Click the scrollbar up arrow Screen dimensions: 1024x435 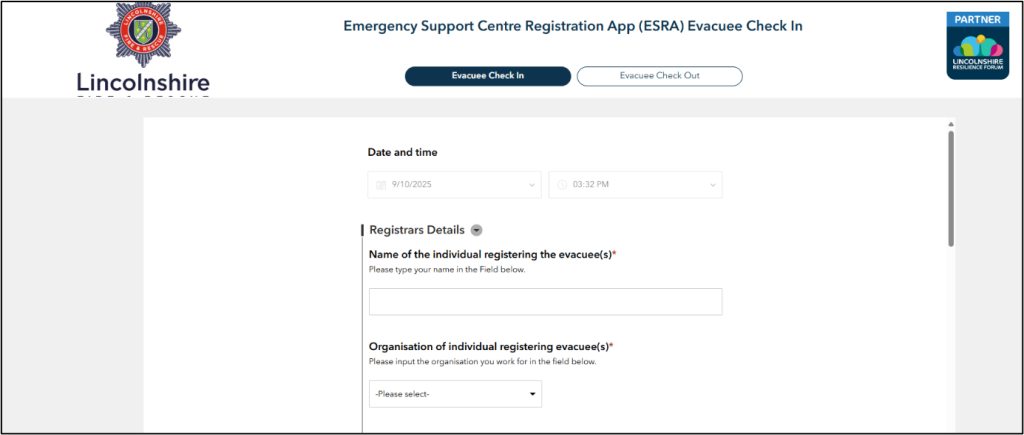point(950,126)
